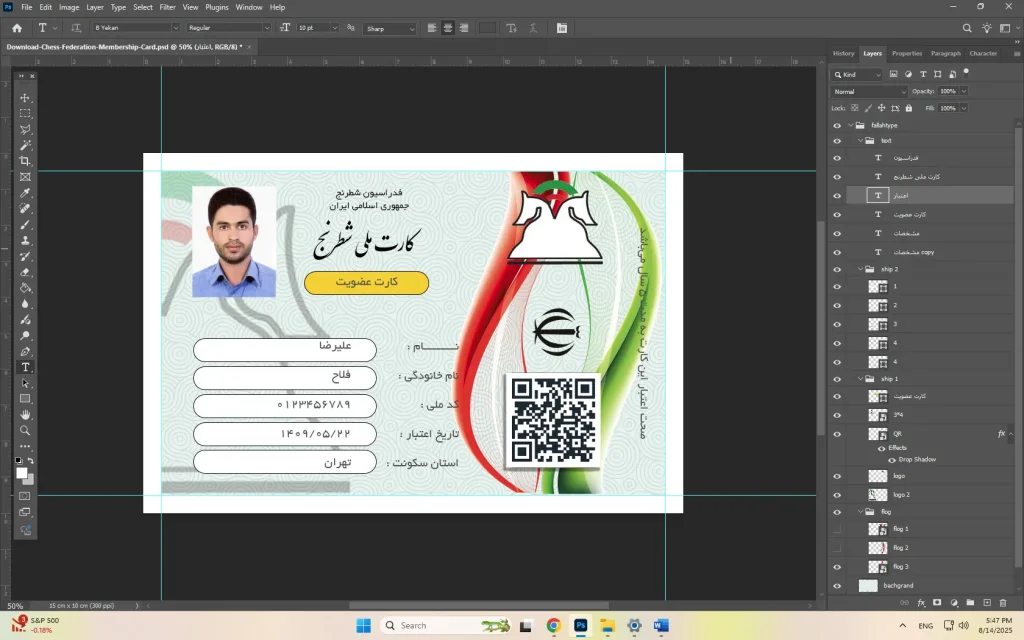Select the Eraser tool
1024x640 pixels.
click(x=25, y=272)
